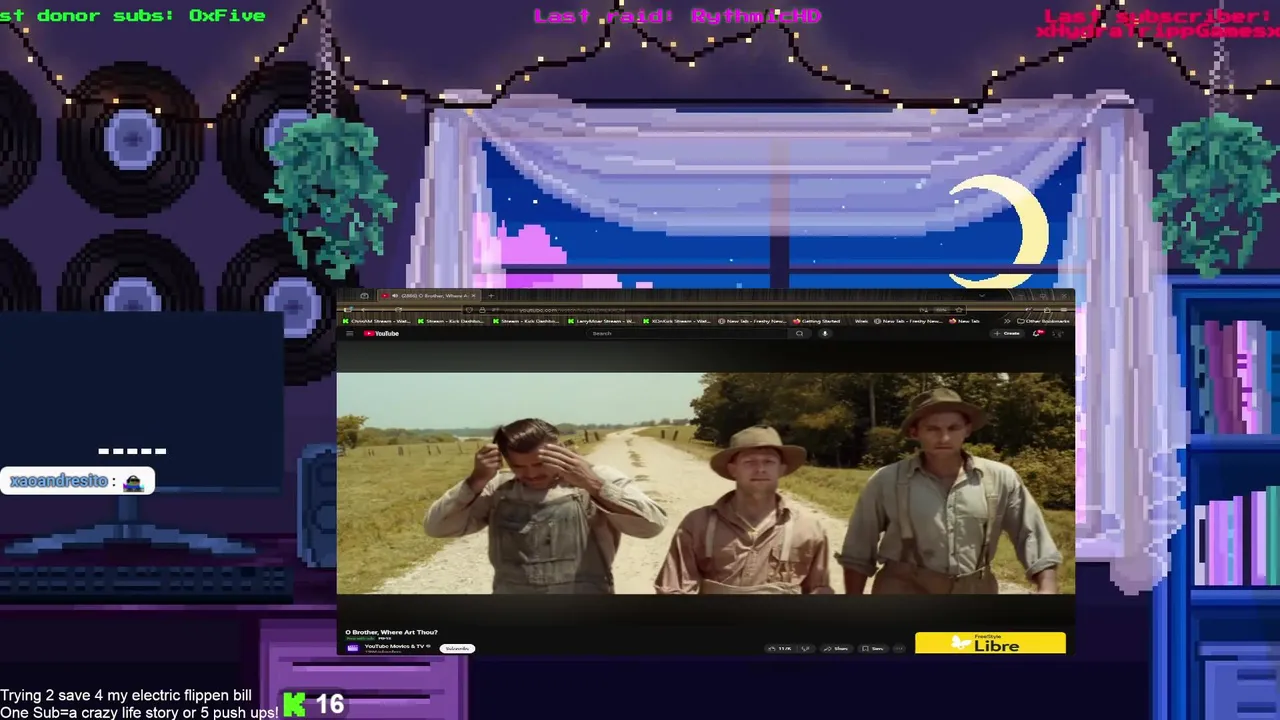The width and height of the screenshot is (1280, 720).
Task: Open the more actions ellipsis under the video
Action: tap(898, 649)
